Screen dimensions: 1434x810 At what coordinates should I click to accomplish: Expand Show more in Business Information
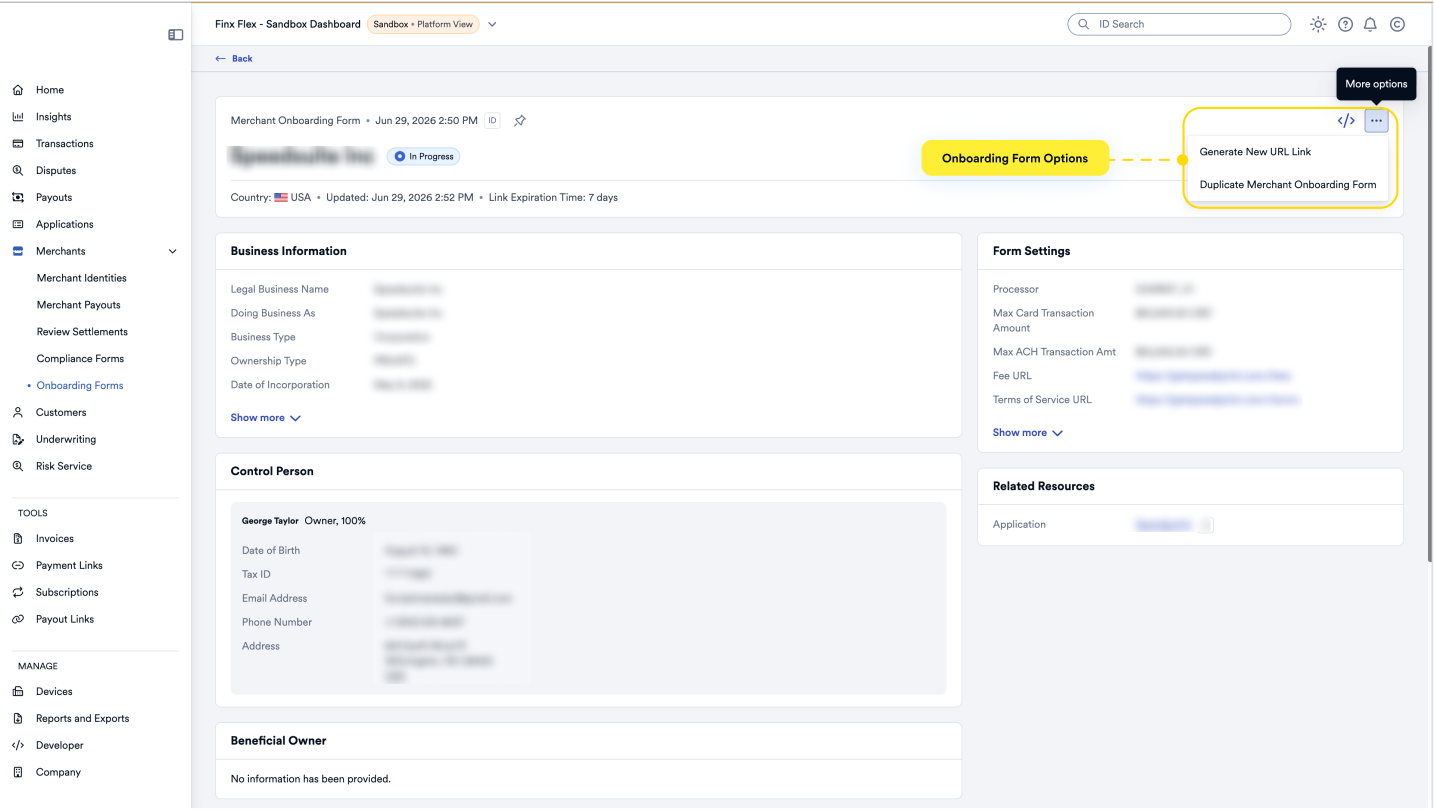tap(266, 418)
